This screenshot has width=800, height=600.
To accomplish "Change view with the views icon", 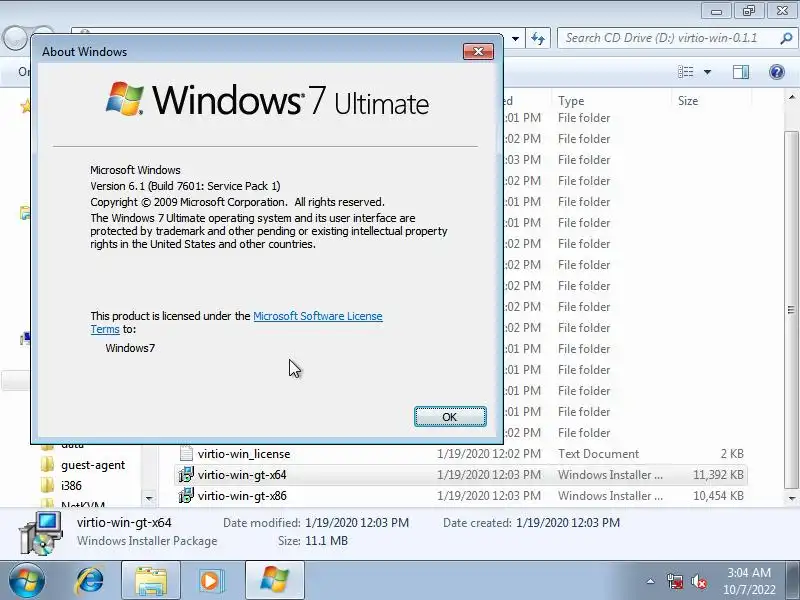I will point(685,72).
